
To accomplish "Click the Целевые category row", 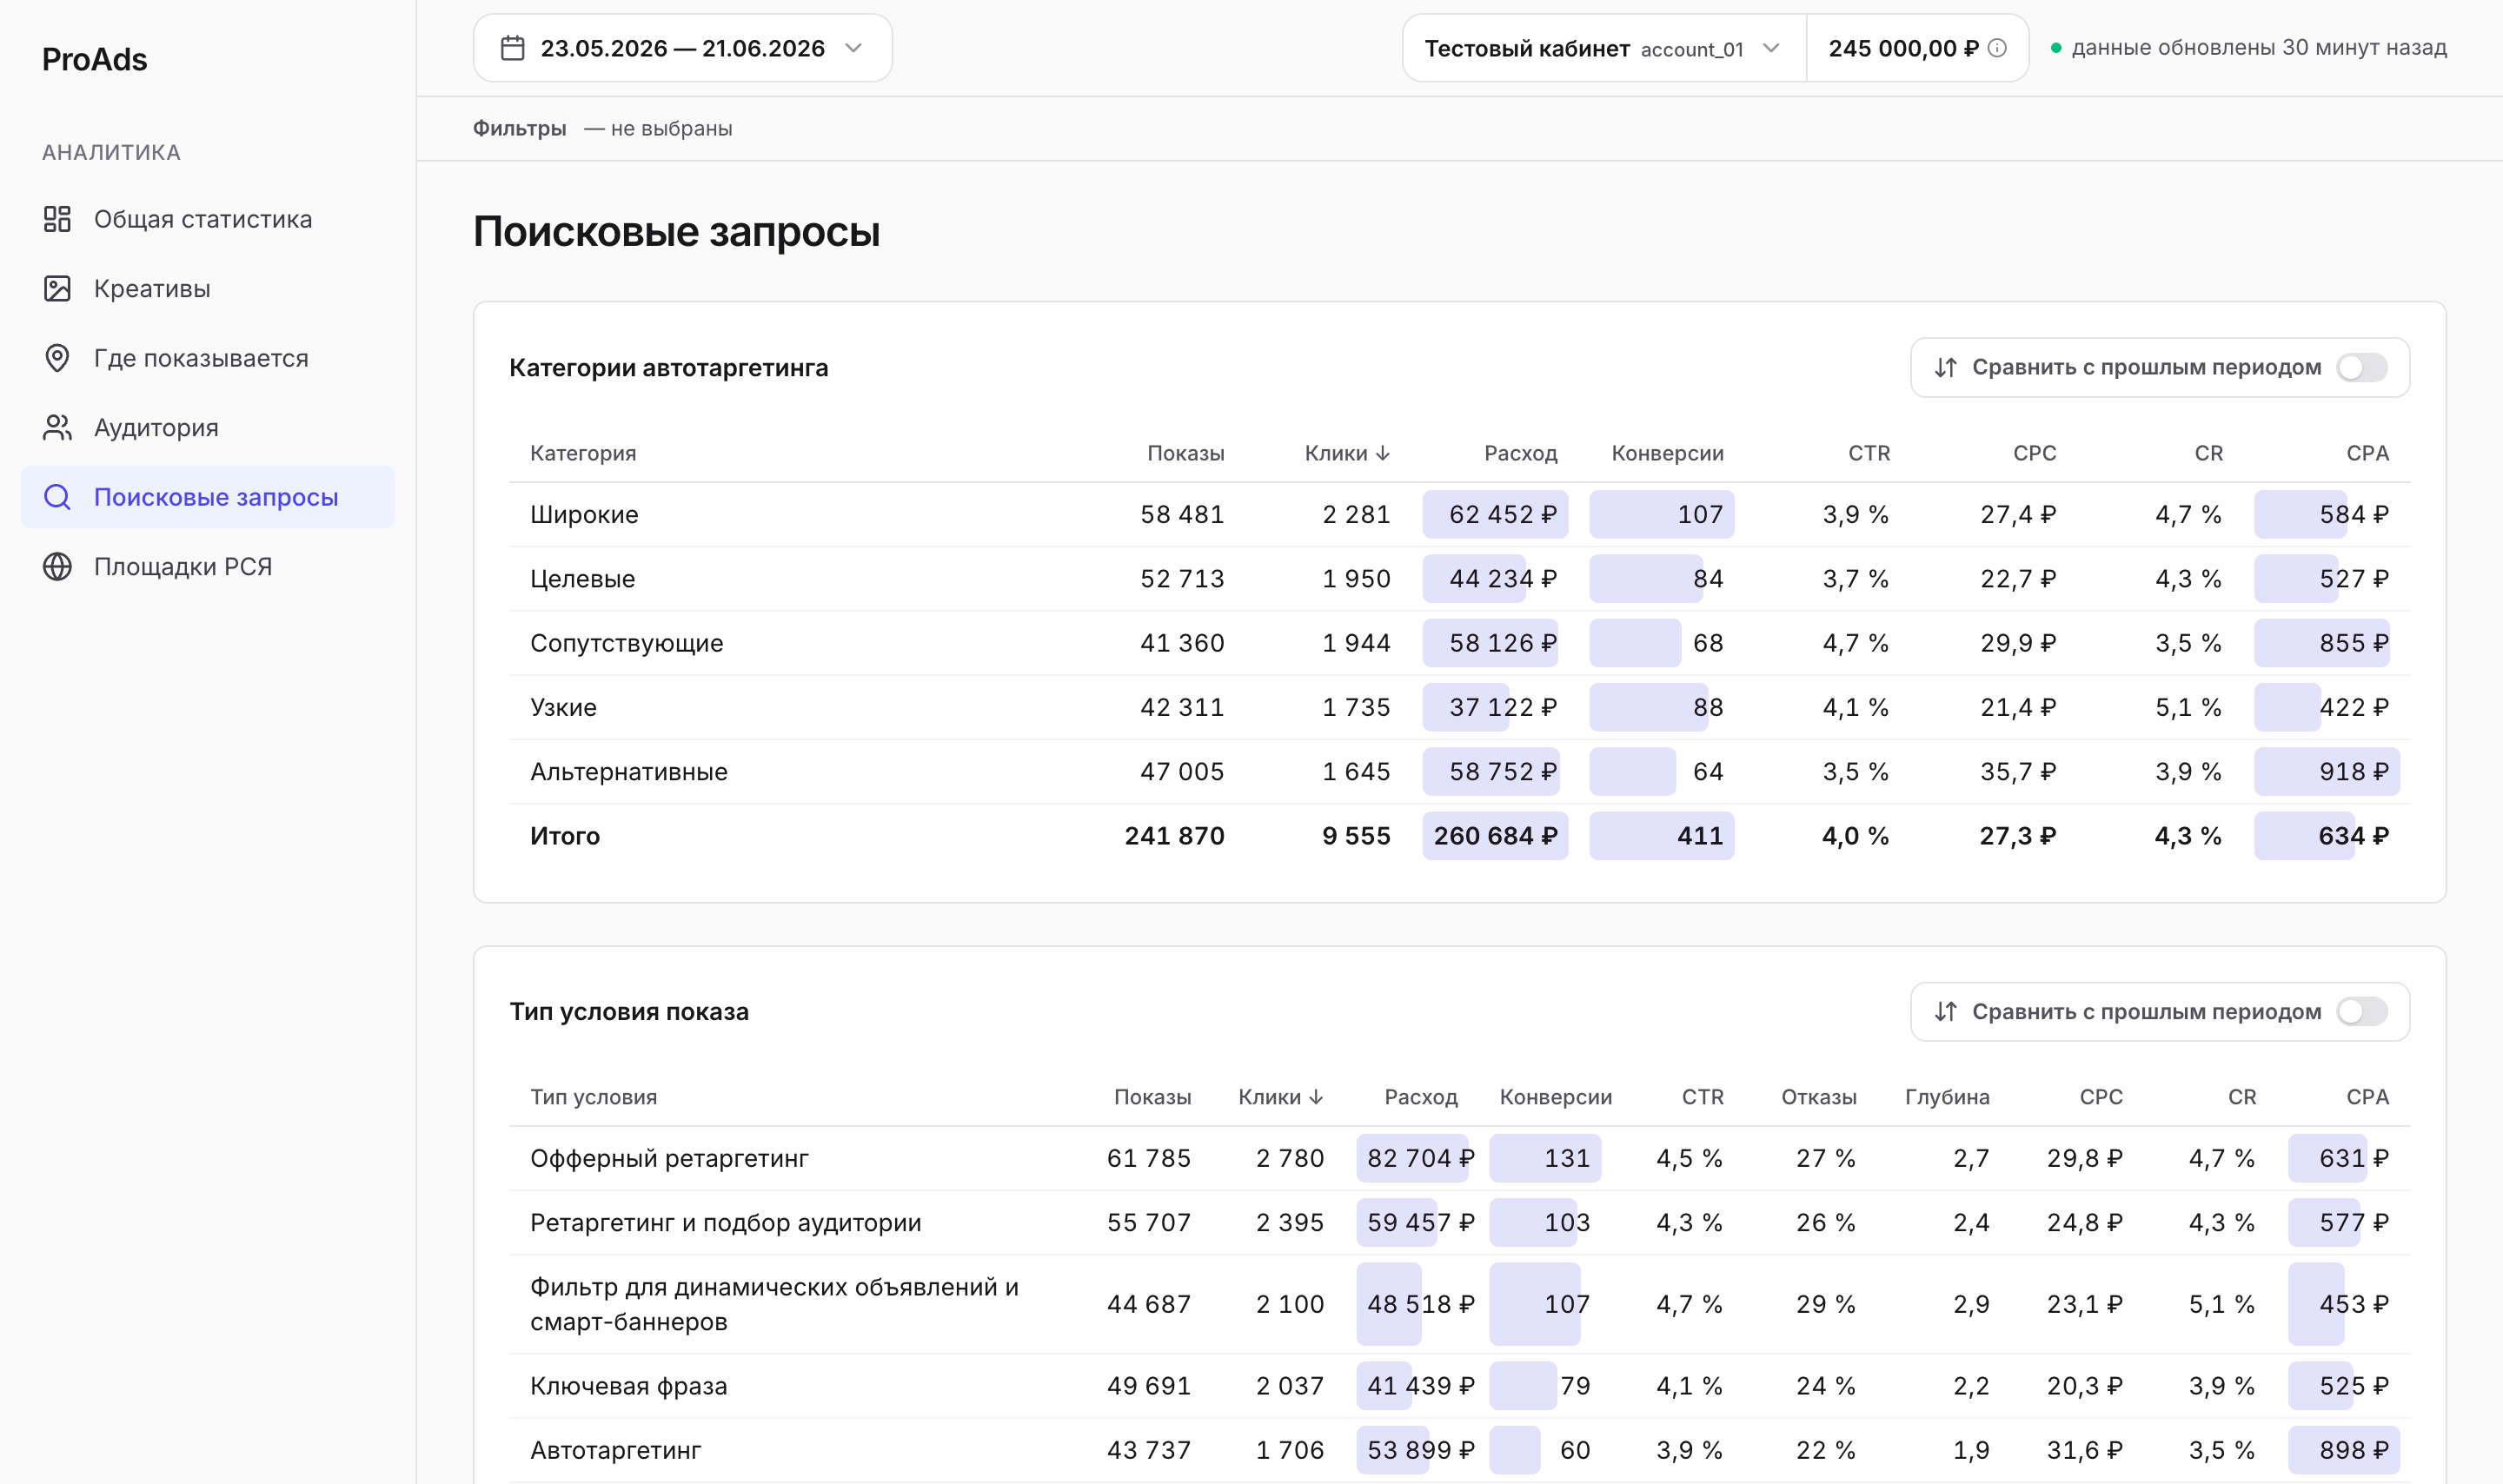I will click(1460, 579).
